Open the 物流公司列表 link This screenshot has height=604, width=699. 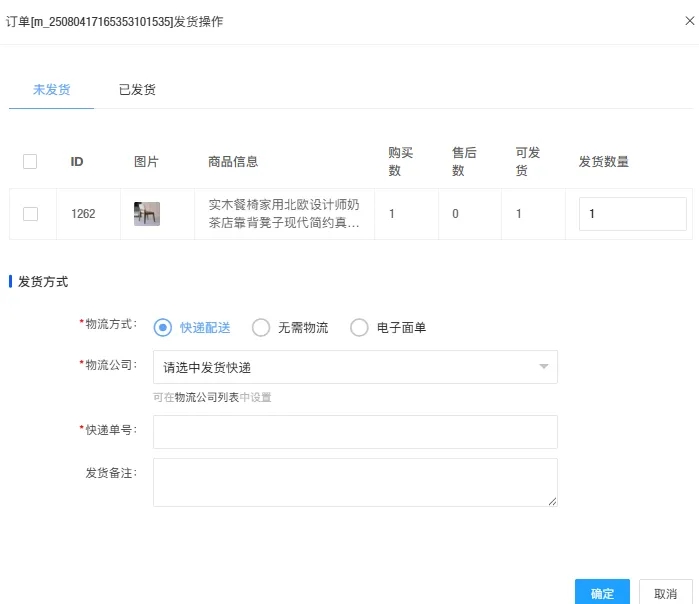[x=206, y=397]
